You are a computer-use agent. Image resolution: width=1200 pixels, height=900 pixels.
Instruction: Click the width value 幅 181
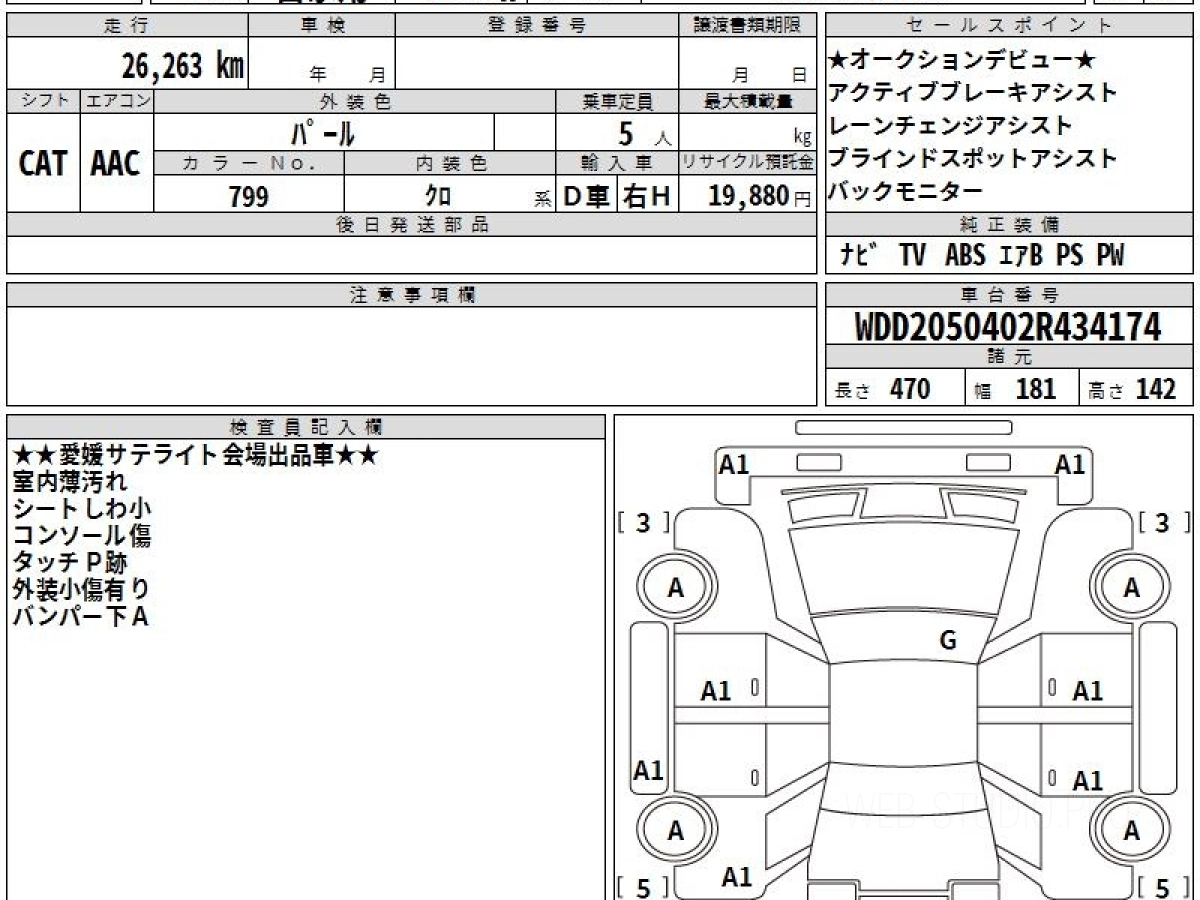tap(1015, 389)
